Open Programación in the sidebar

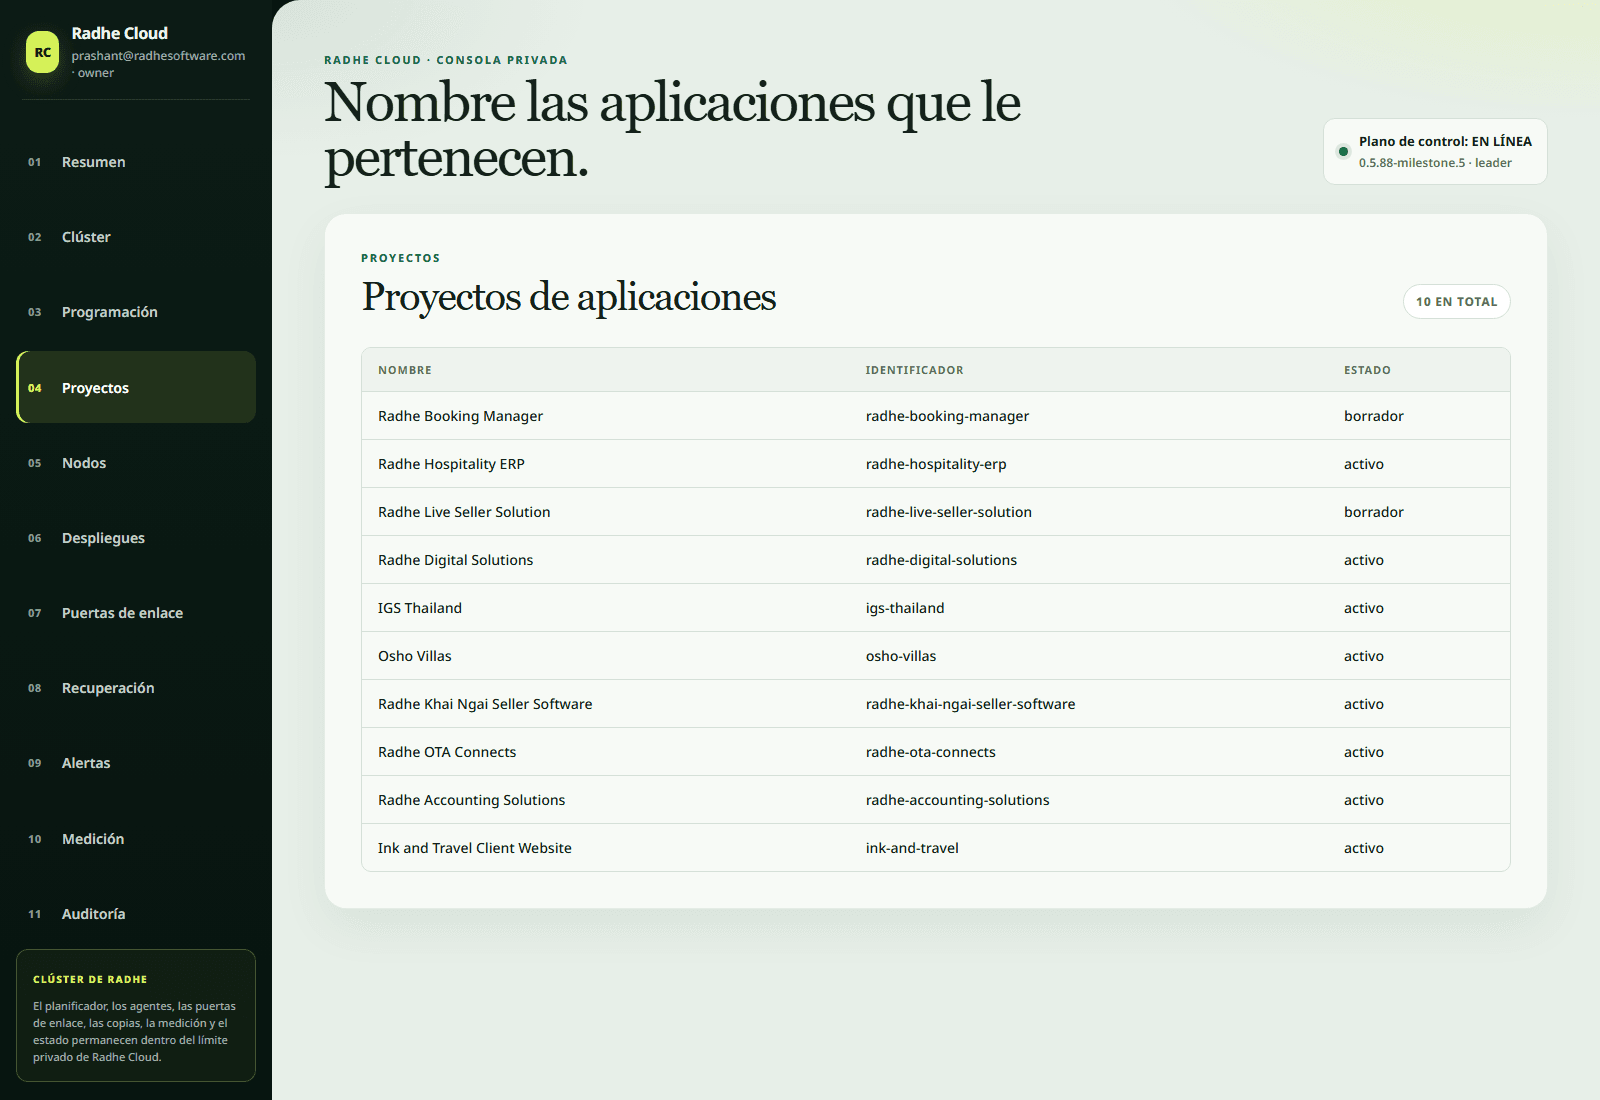coord(136,312)
